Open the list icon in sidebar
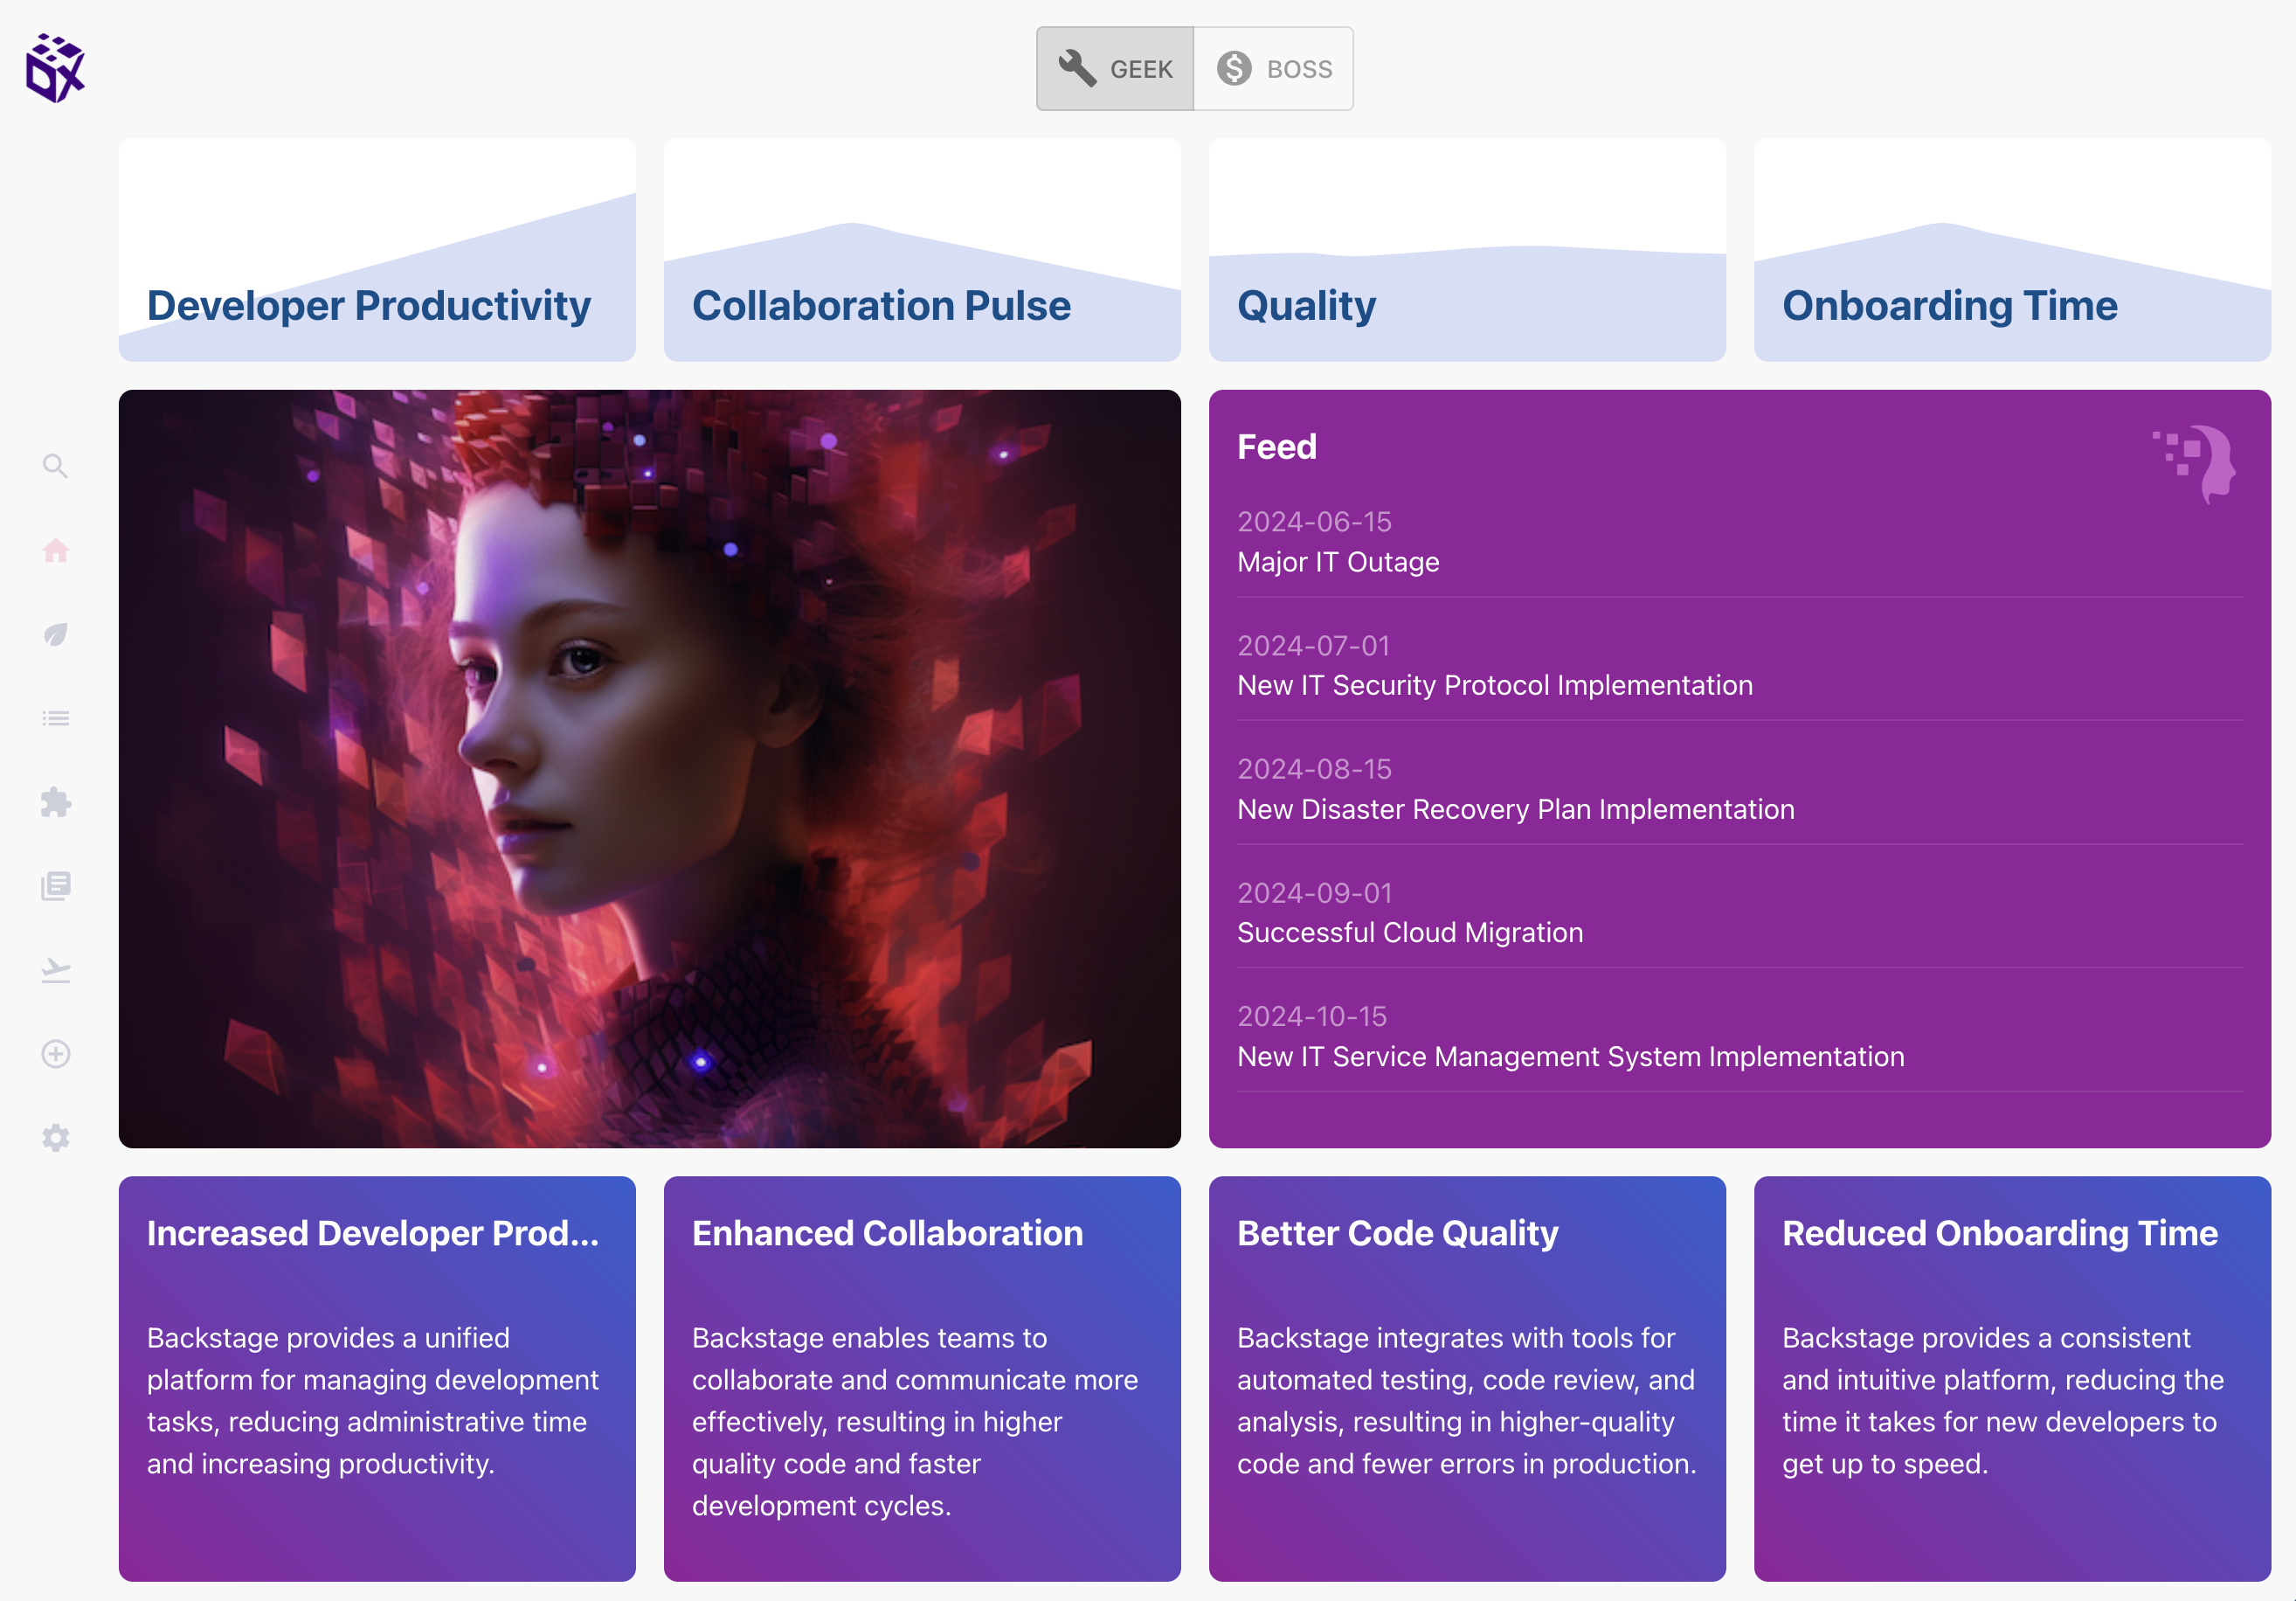This screenshot has height=1601, width=2296. pos(55,718)
